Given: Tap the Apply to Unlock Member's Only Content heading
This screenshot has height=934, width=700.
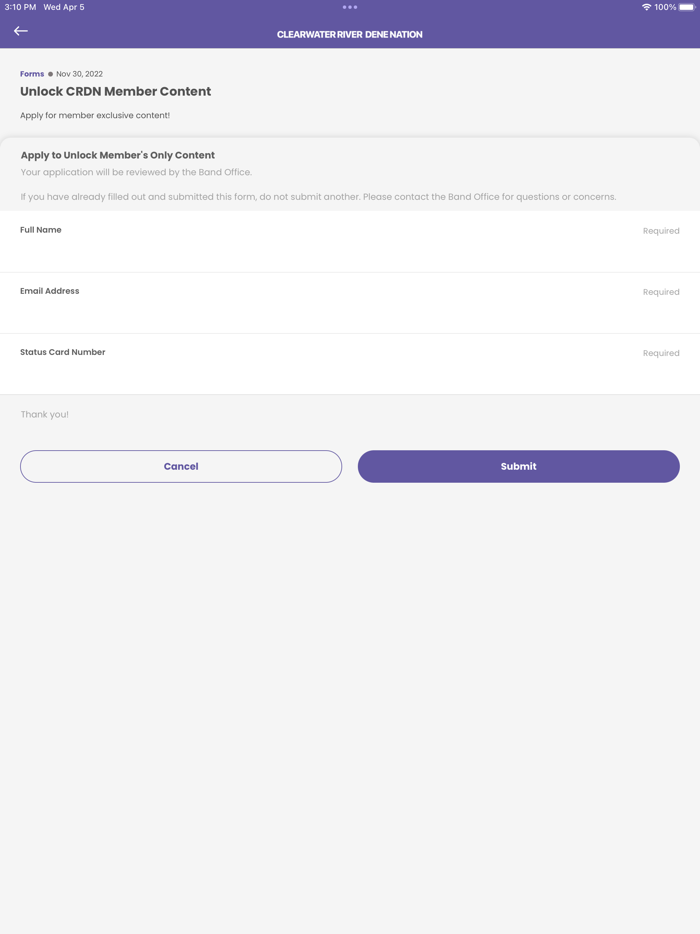Looking at the screenshot, I should 118,155.
